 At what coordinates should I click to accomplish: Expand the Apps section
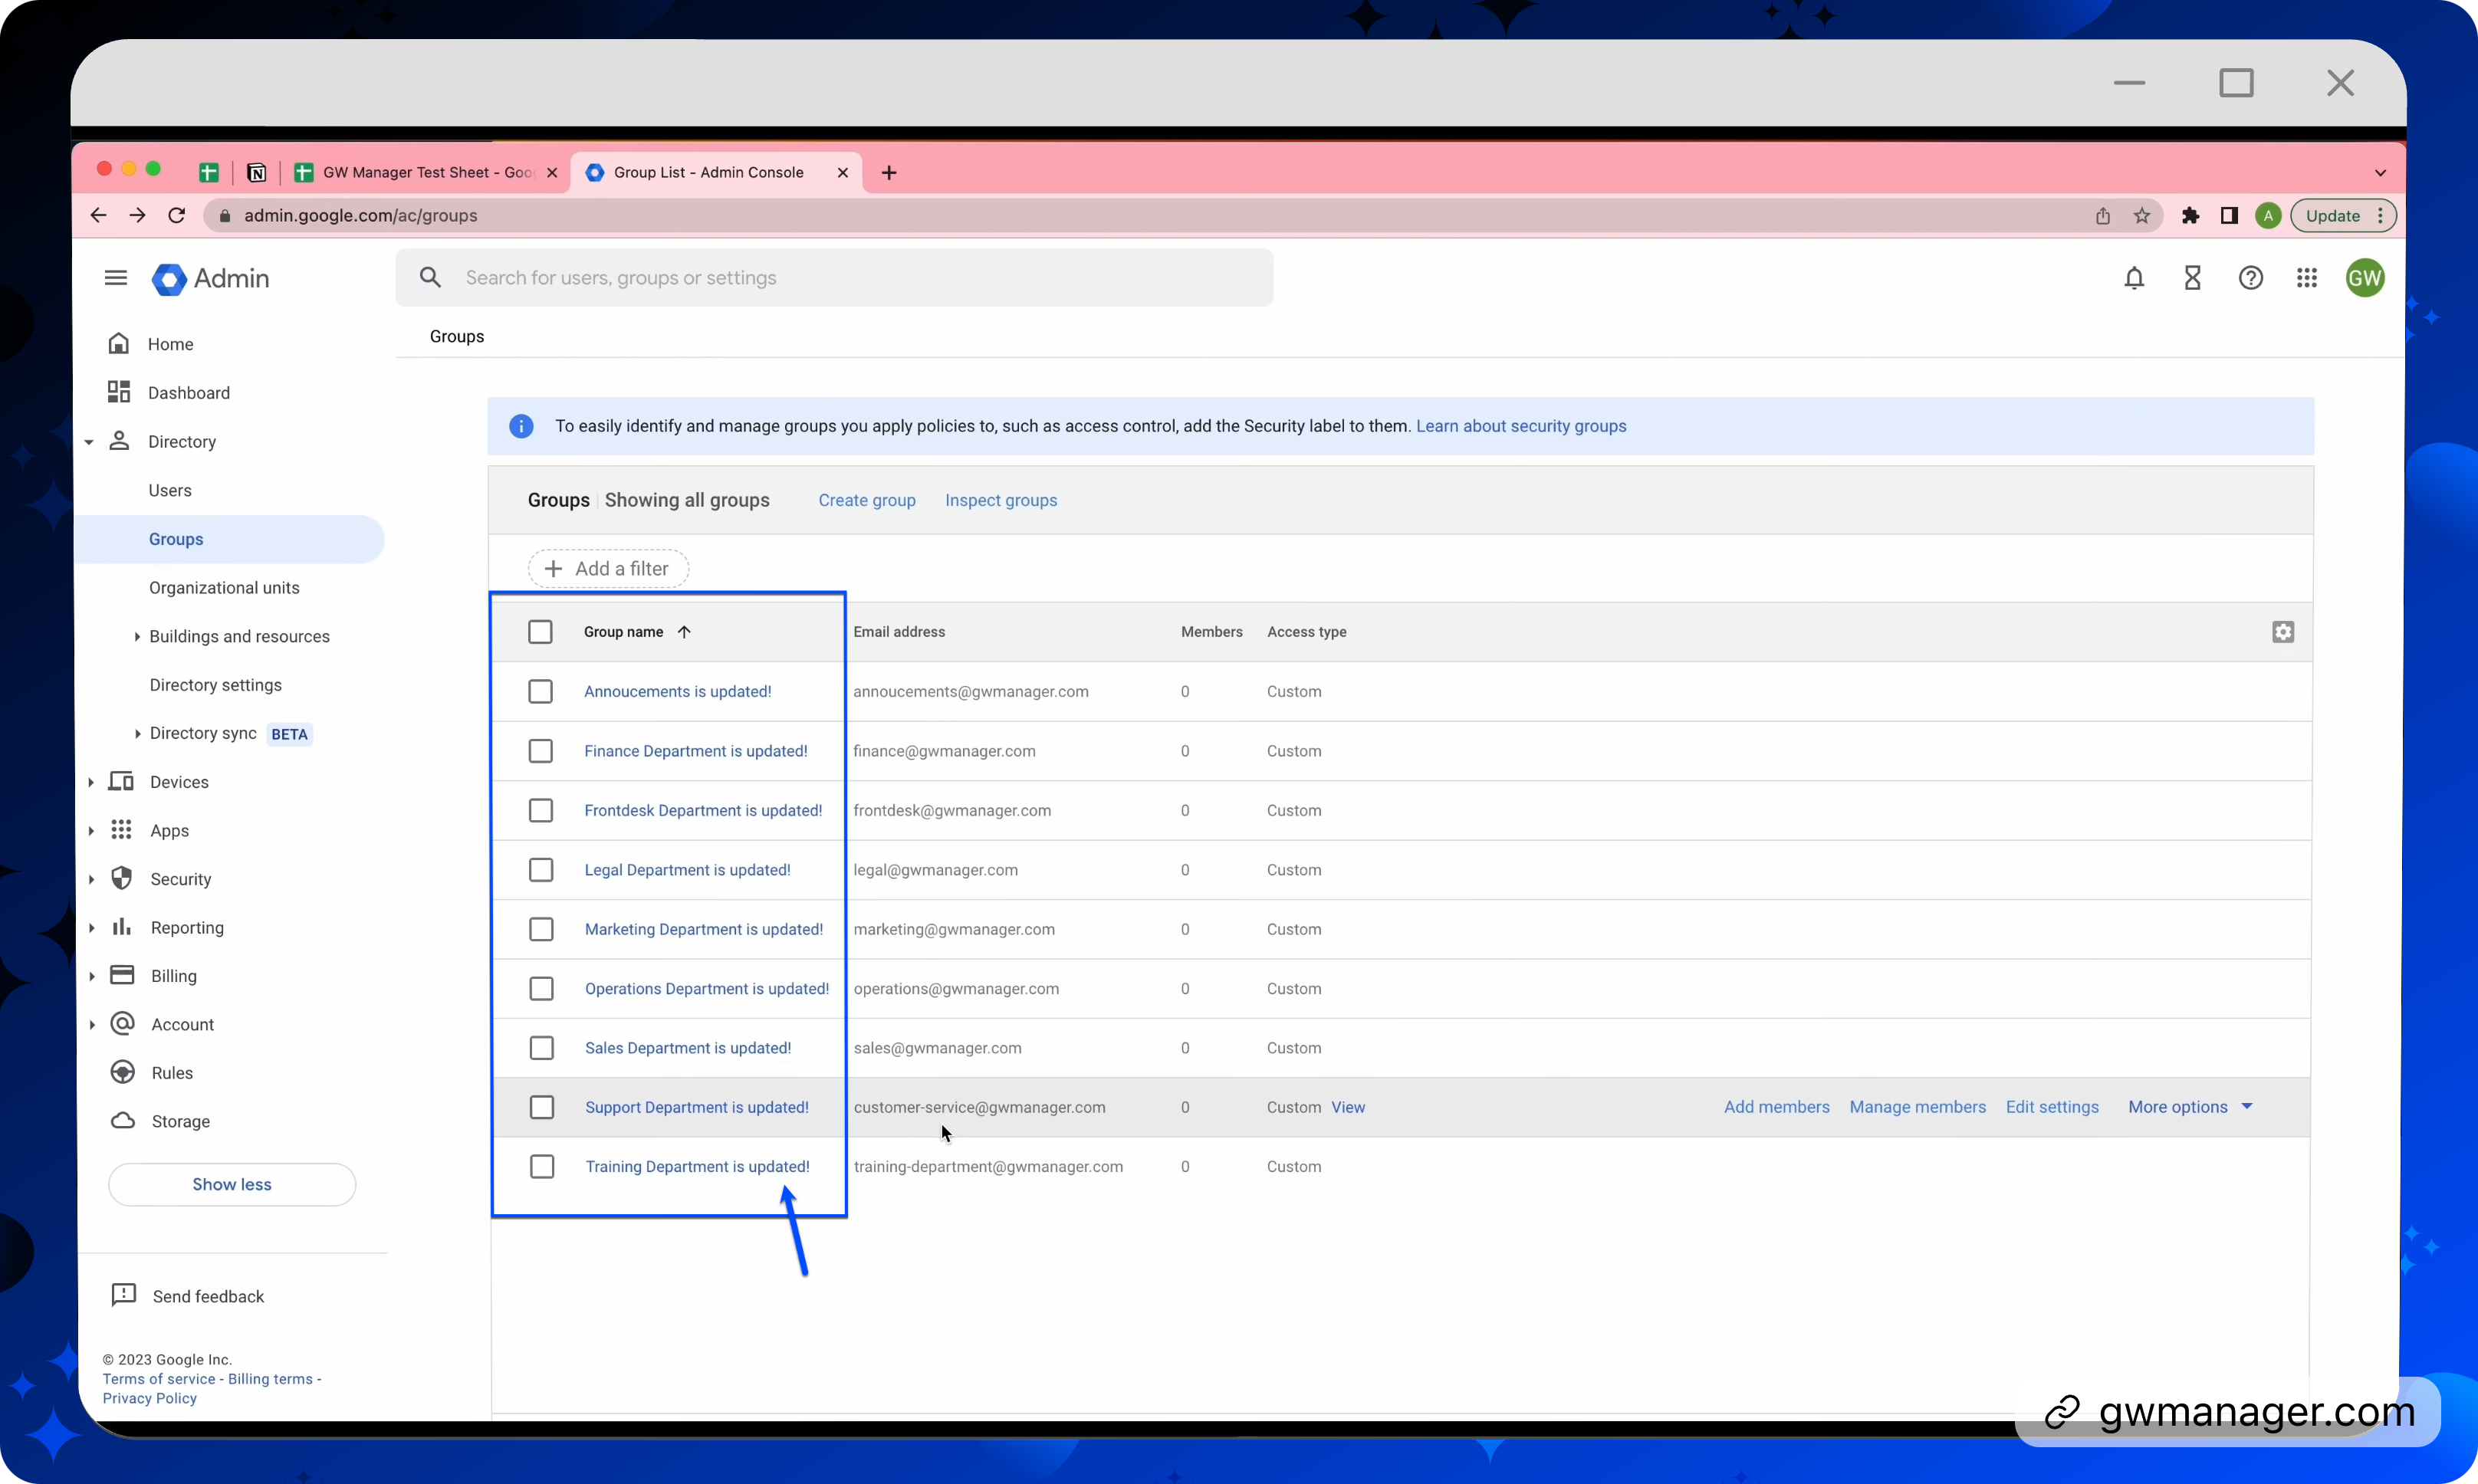91,831
